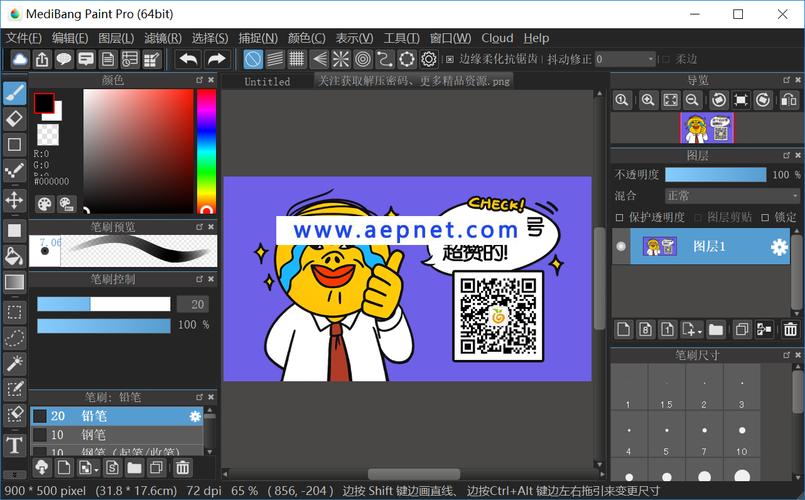Select the 钢笔 brush with size 10
Viewport: 805px width, 500px height.
(x=117, y=435)
